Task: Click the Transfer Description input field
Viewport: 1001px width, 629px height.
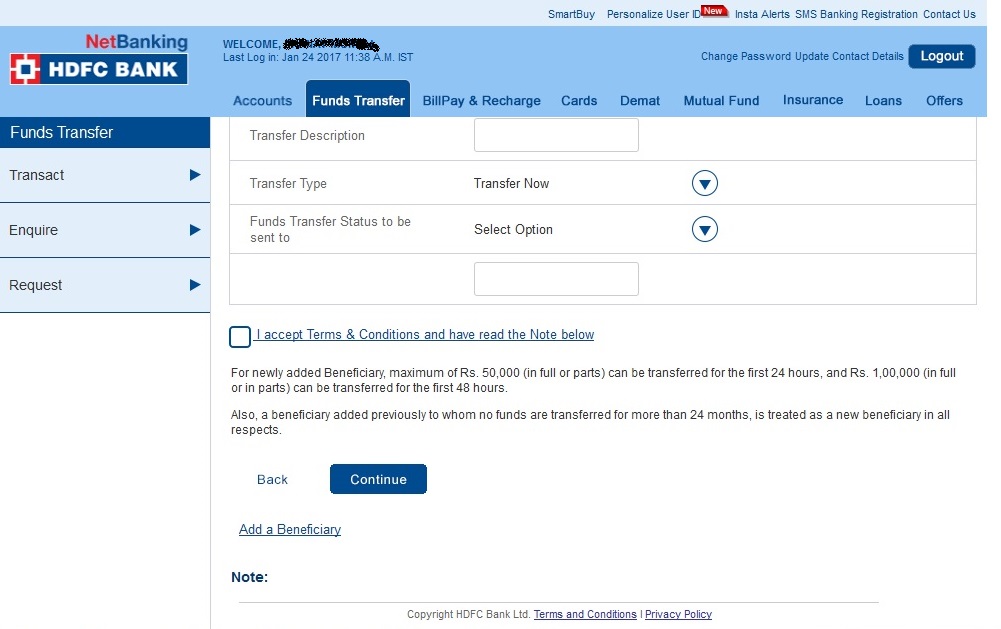Action: [556, 135]
